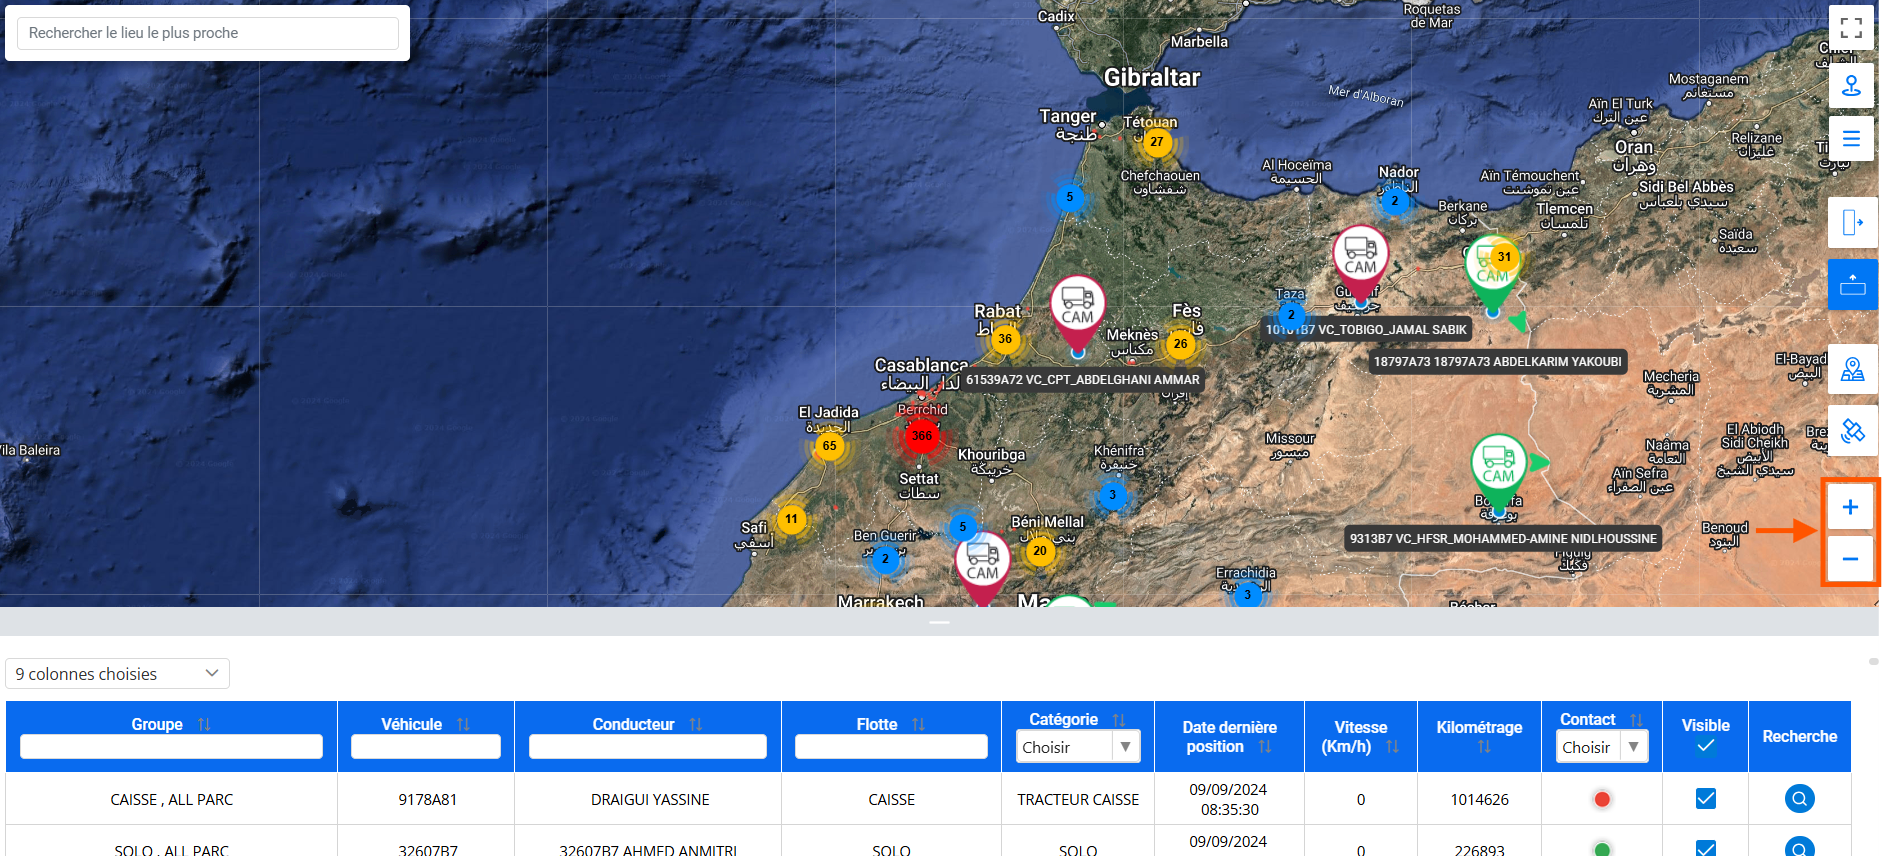Image resolution: width=1882 pixels, height=856 pixels.
Task: Click the Recherche column header
Action: click(x=1799, y=736)
